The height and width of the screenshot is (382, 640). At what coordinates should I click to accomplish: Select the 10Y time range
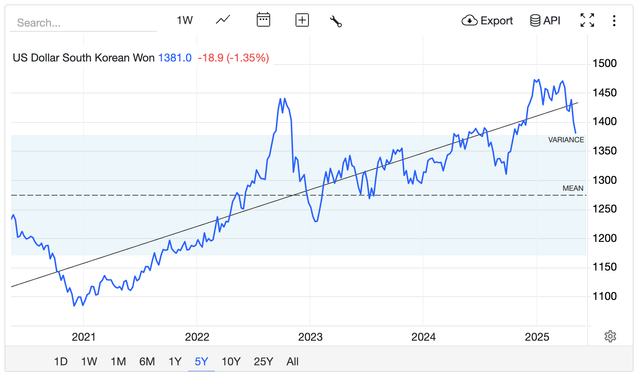click(x=231, y=362)
